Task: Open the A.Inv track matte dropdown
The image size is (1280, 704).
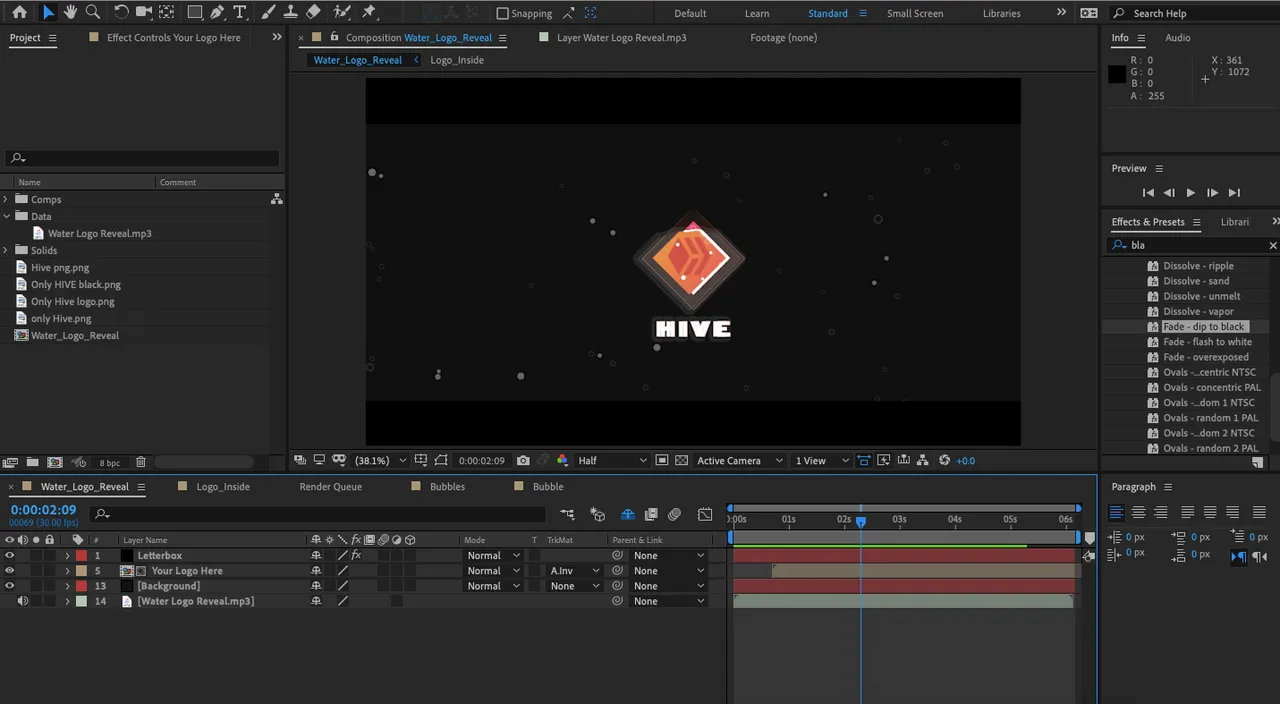Action: [574, 571]
